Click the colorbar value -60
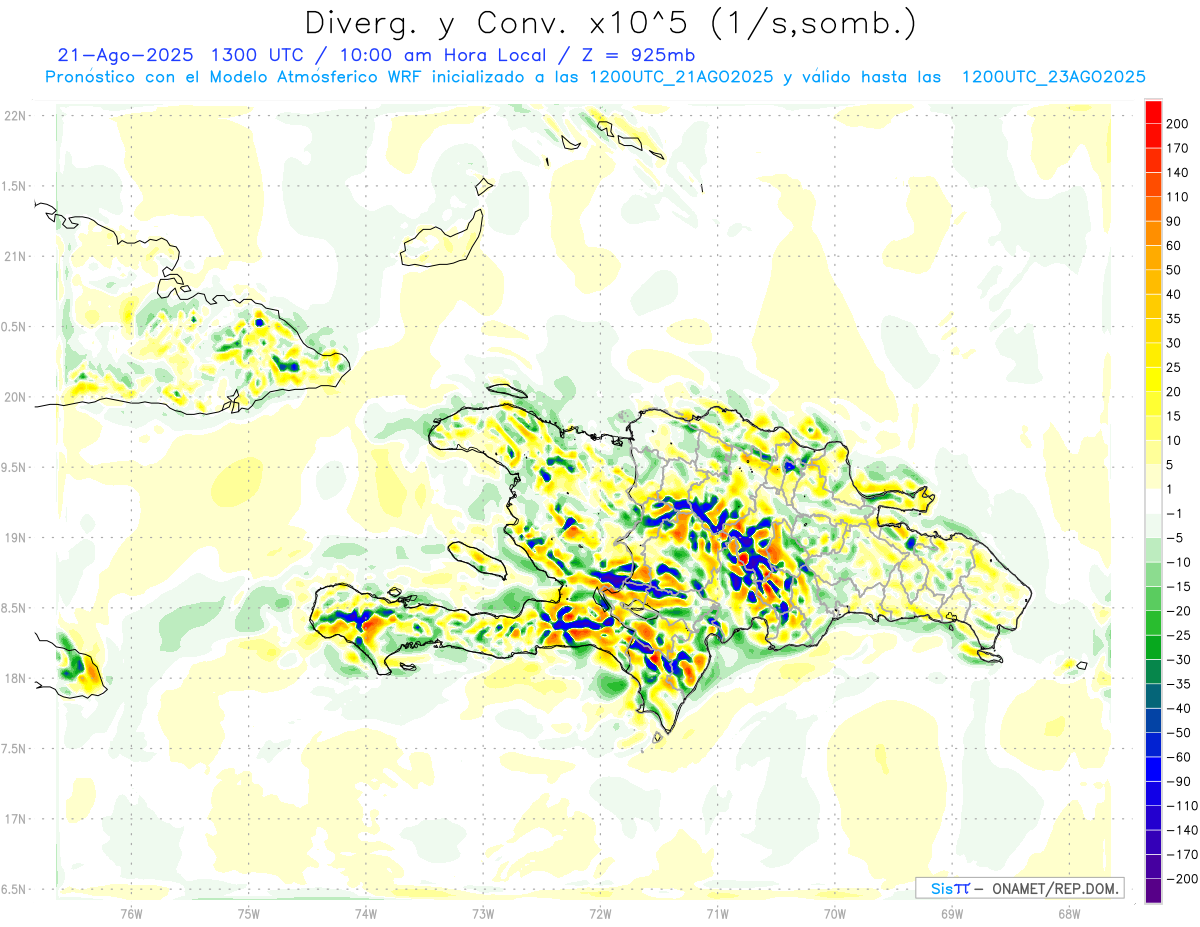Screen dimensions: 1200x927 (x=1178, y=757)
